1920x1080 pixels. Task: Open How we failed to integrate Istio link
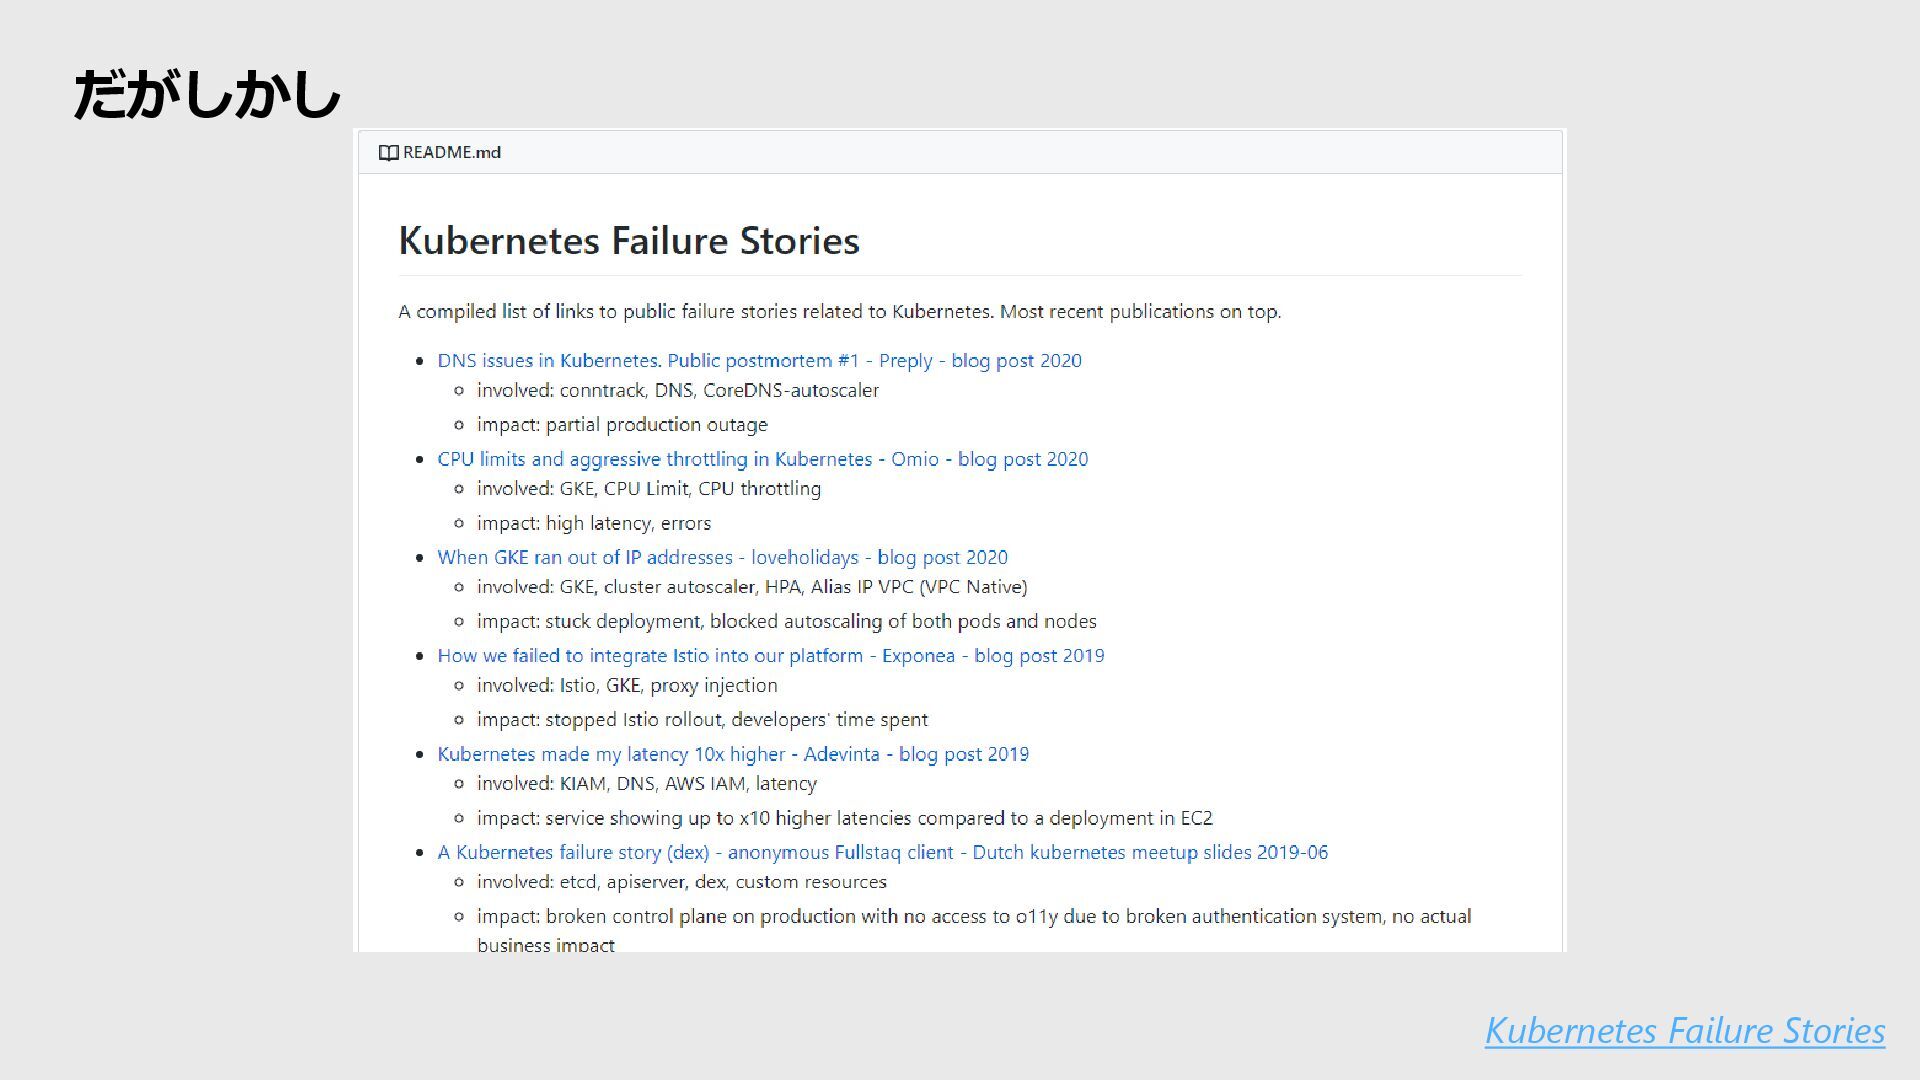pos(770,656)
